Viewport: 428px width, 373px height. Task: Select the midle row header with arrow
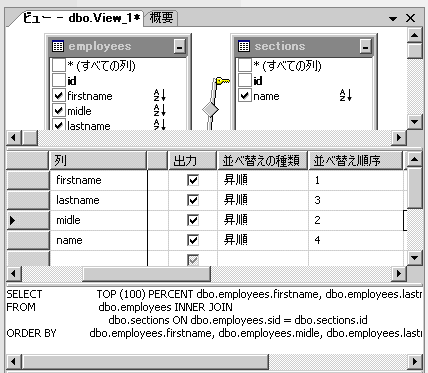(x=28, y=220)
